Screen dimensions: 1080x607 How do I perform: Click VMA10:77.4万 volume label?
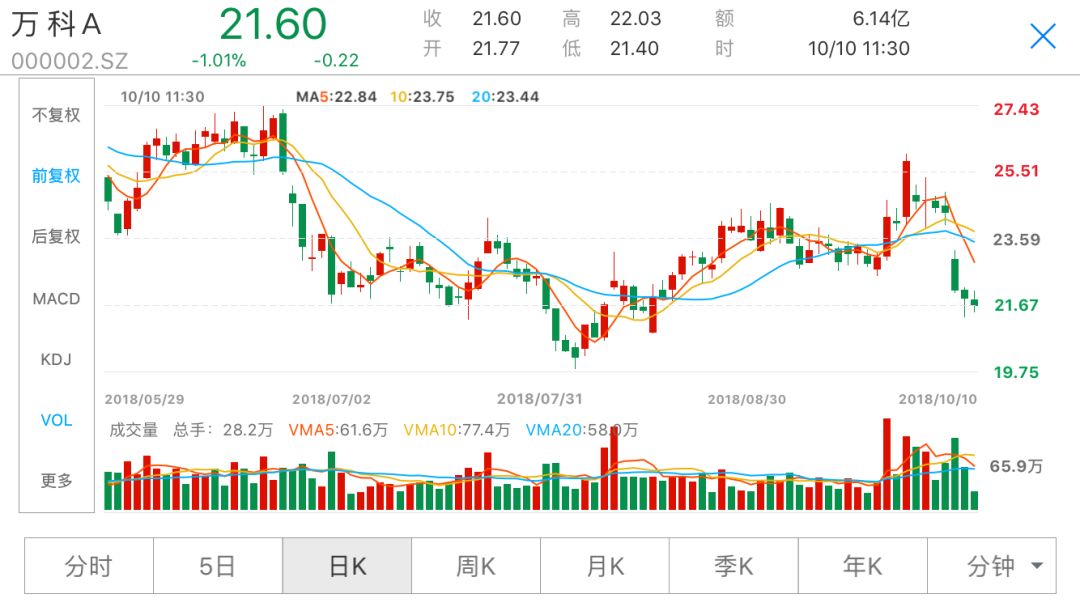coord(457,430)
